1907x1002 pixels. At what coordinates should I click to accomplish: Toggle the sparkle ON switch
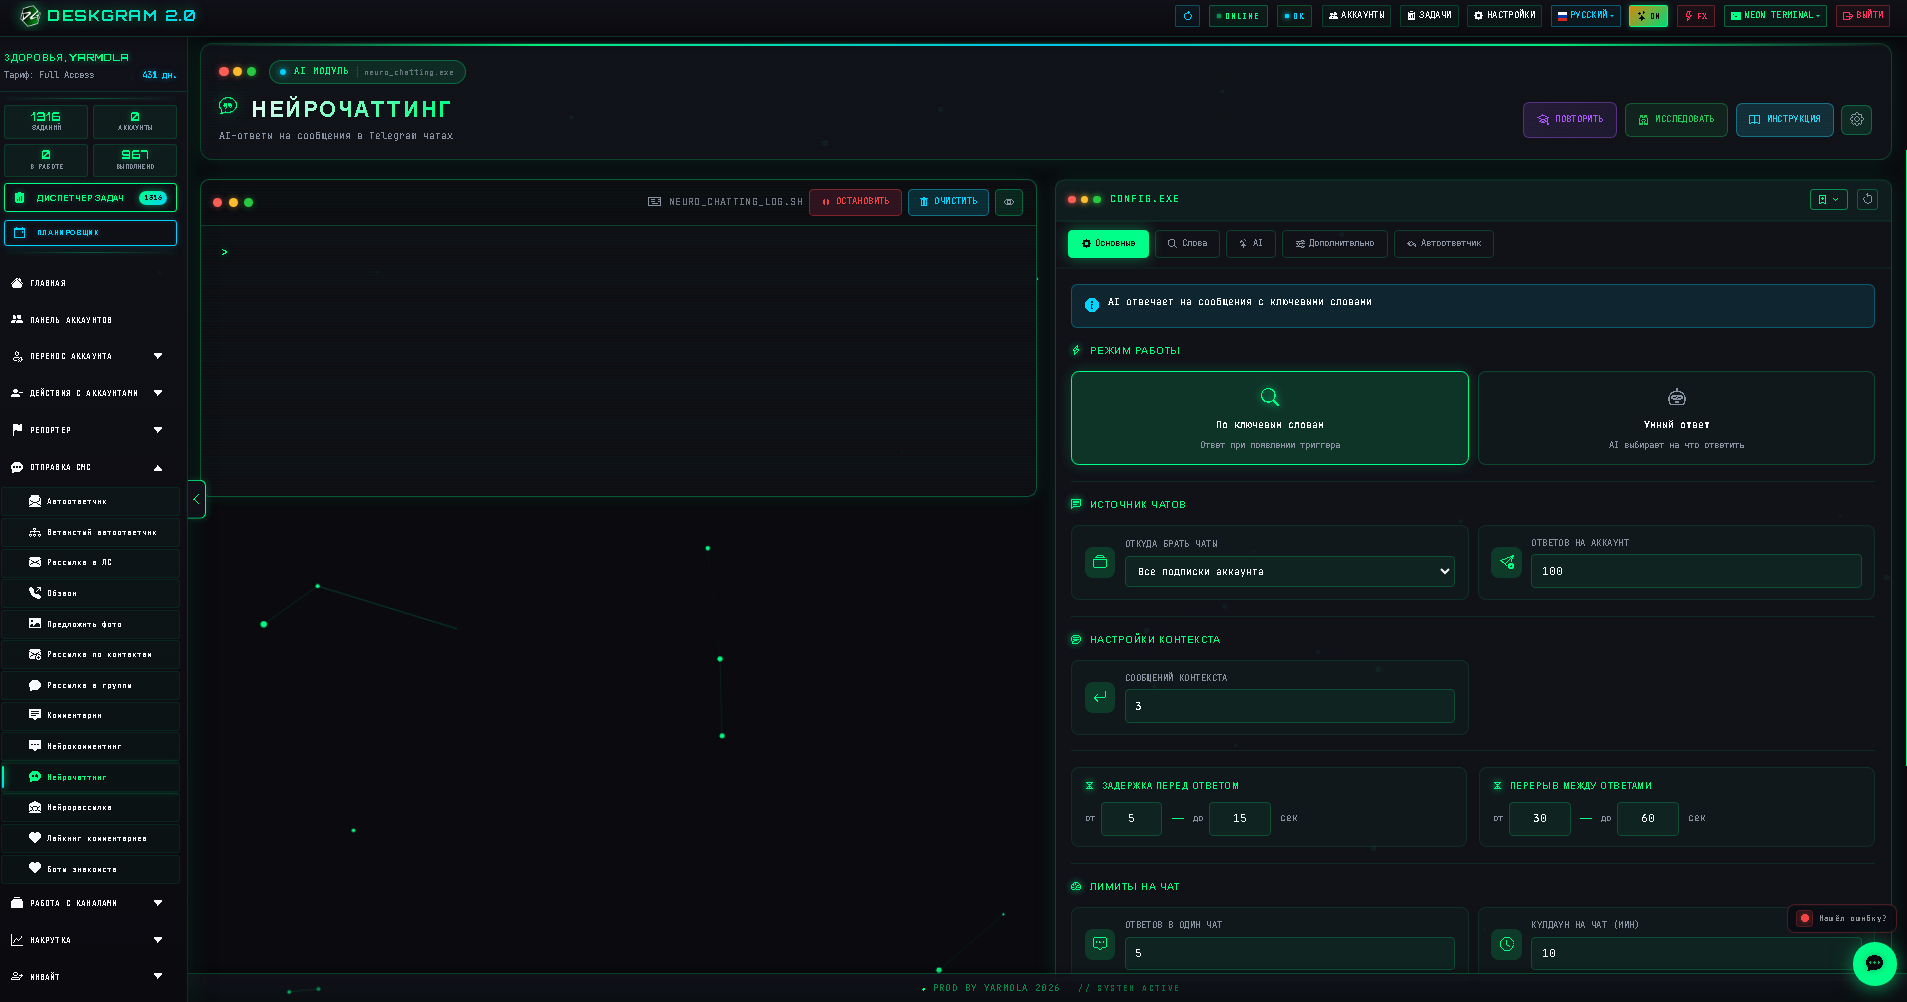pyautogui.click(x=1648, y=16)
